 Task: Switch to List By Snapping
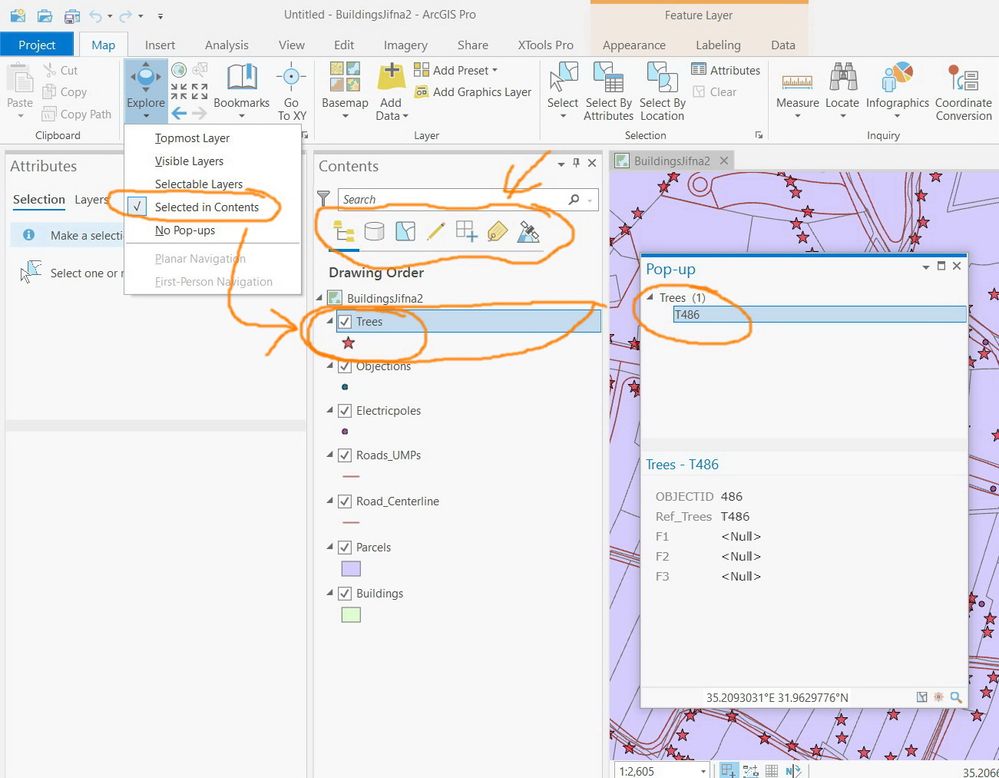(x=466, y=231)
